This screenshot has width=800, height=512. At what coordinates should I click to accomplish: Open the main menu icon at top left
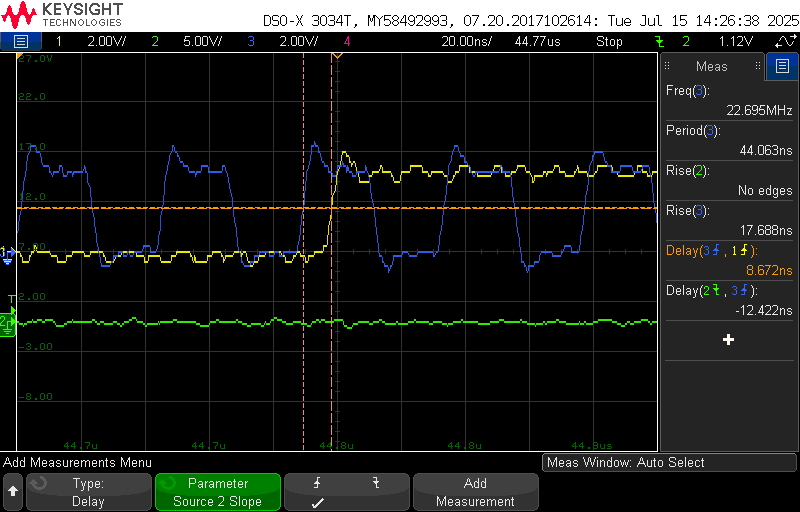tap(20, 41)
